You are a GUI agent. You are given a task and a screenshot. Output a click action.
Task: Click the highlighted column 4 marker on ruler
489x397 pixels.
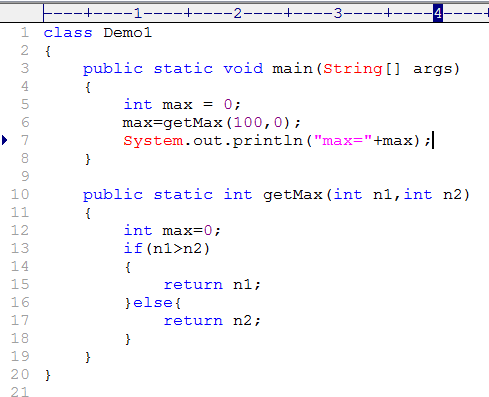pos(438,13)
